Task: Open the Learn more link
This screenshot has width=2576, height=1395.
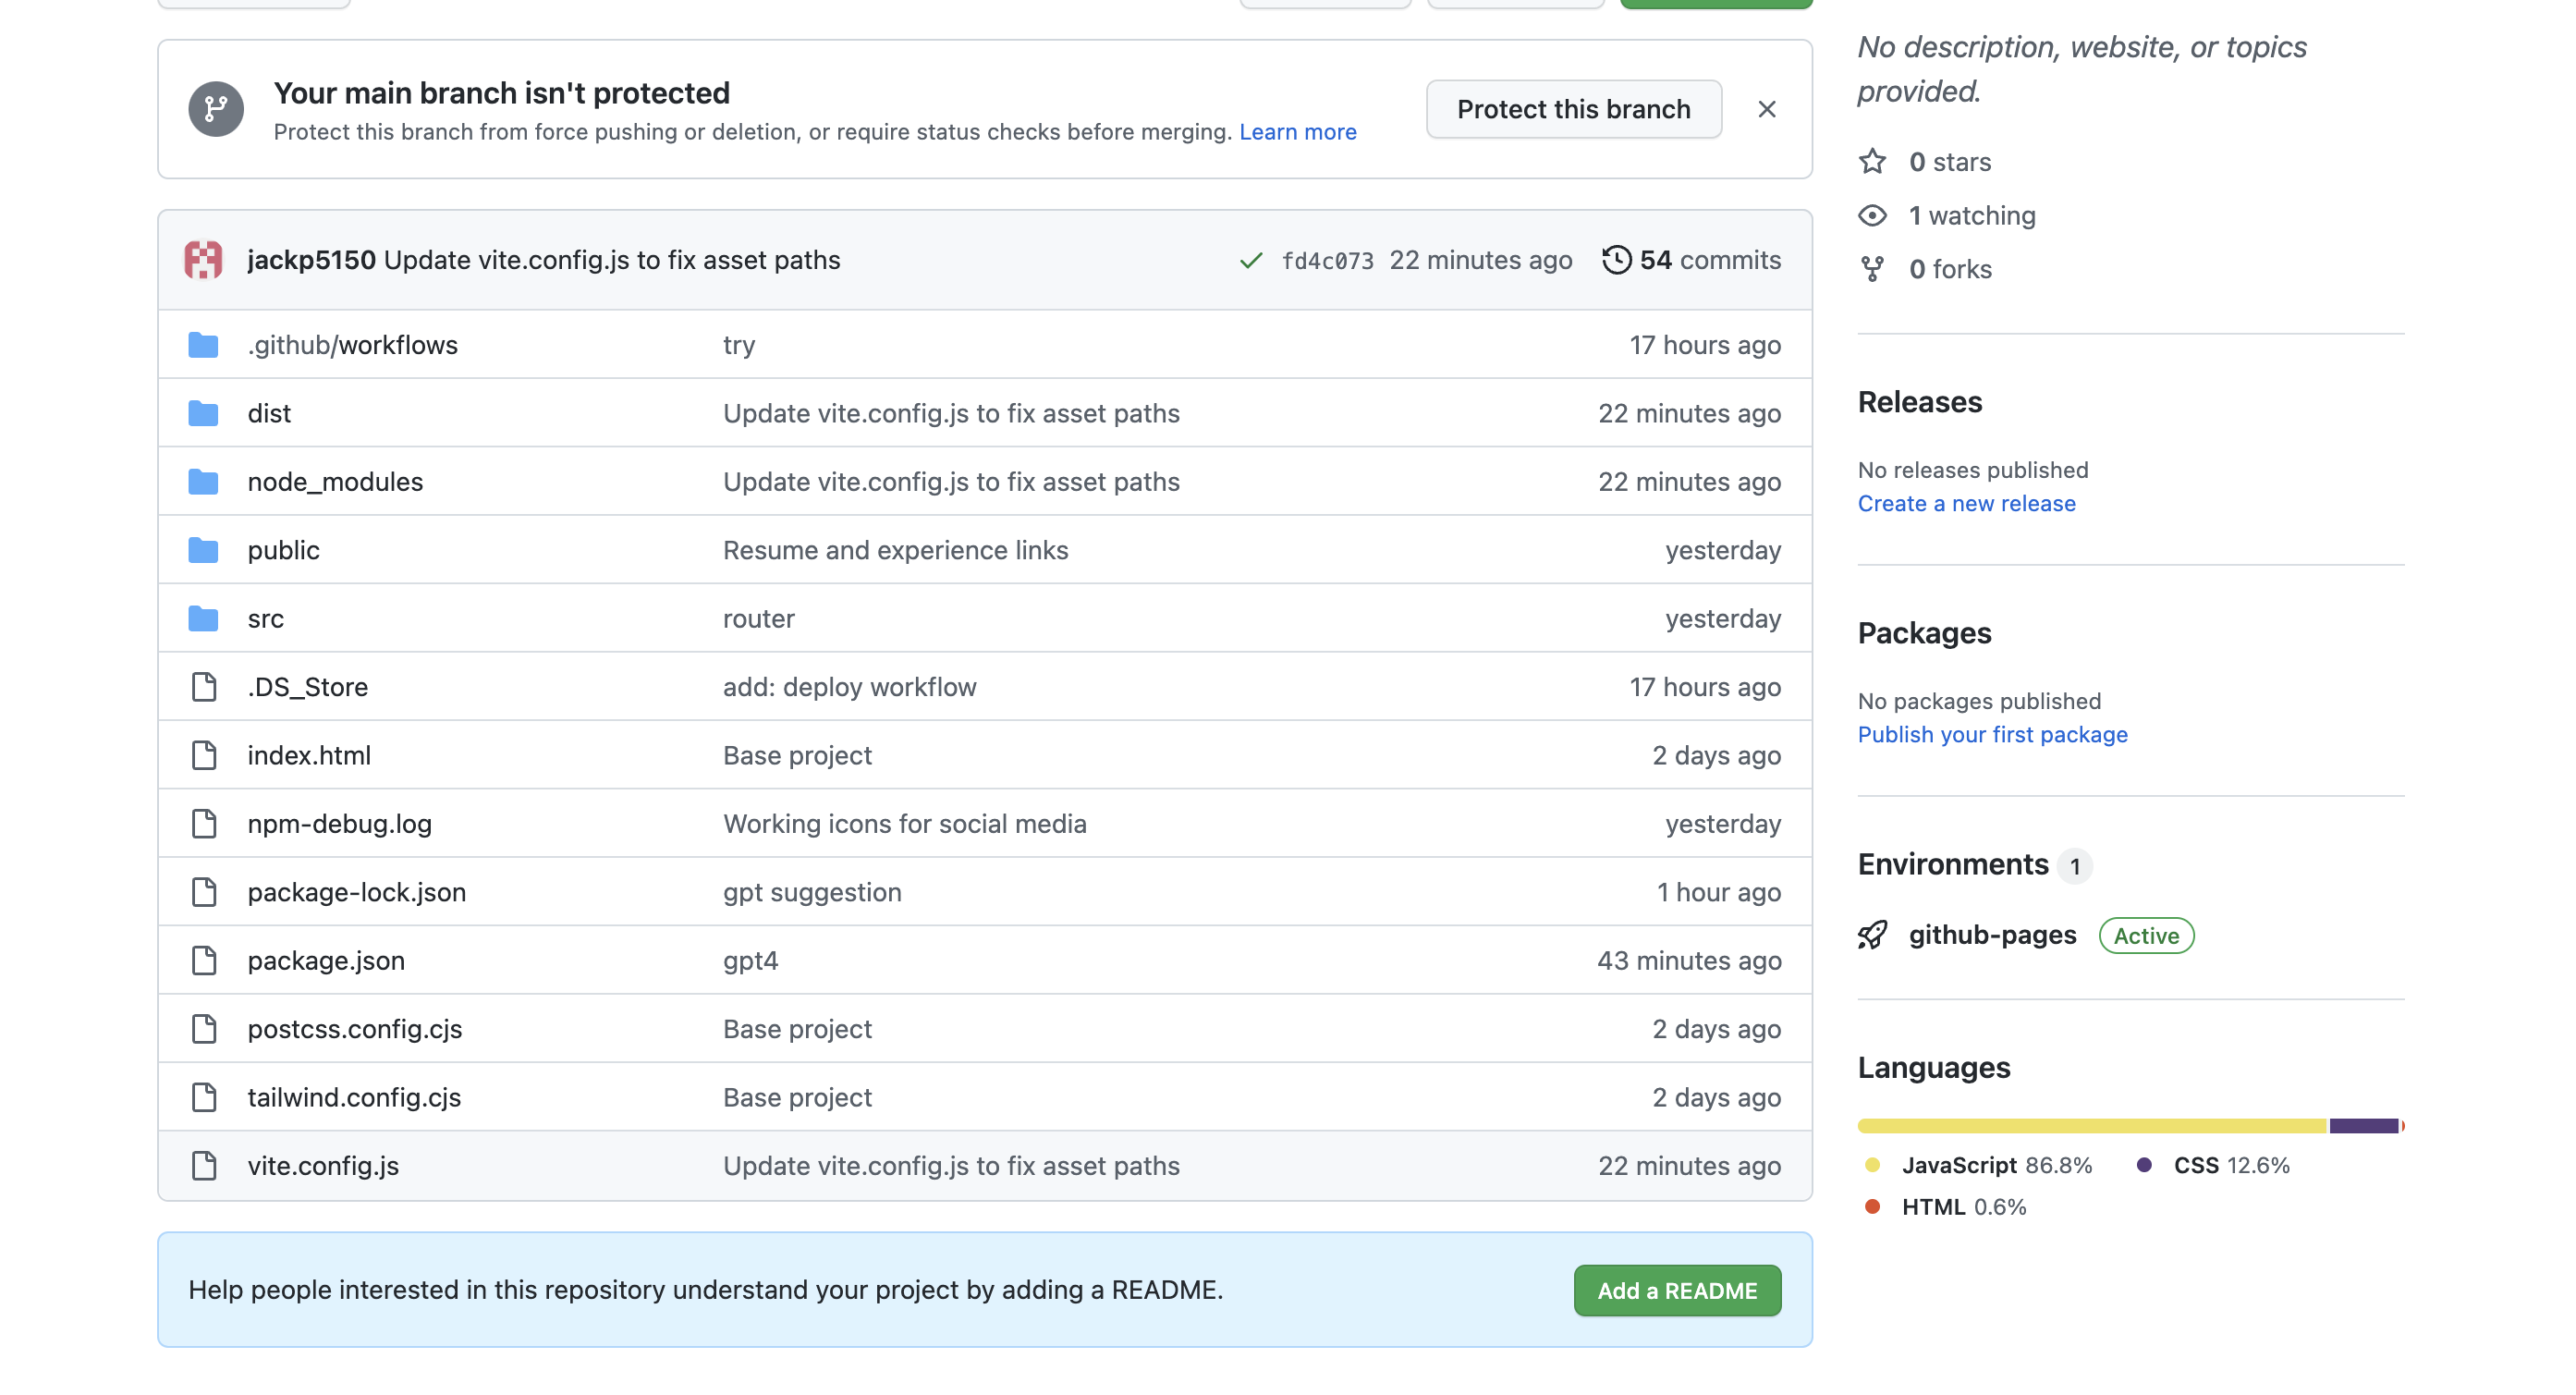Action: pos(1297,132)
